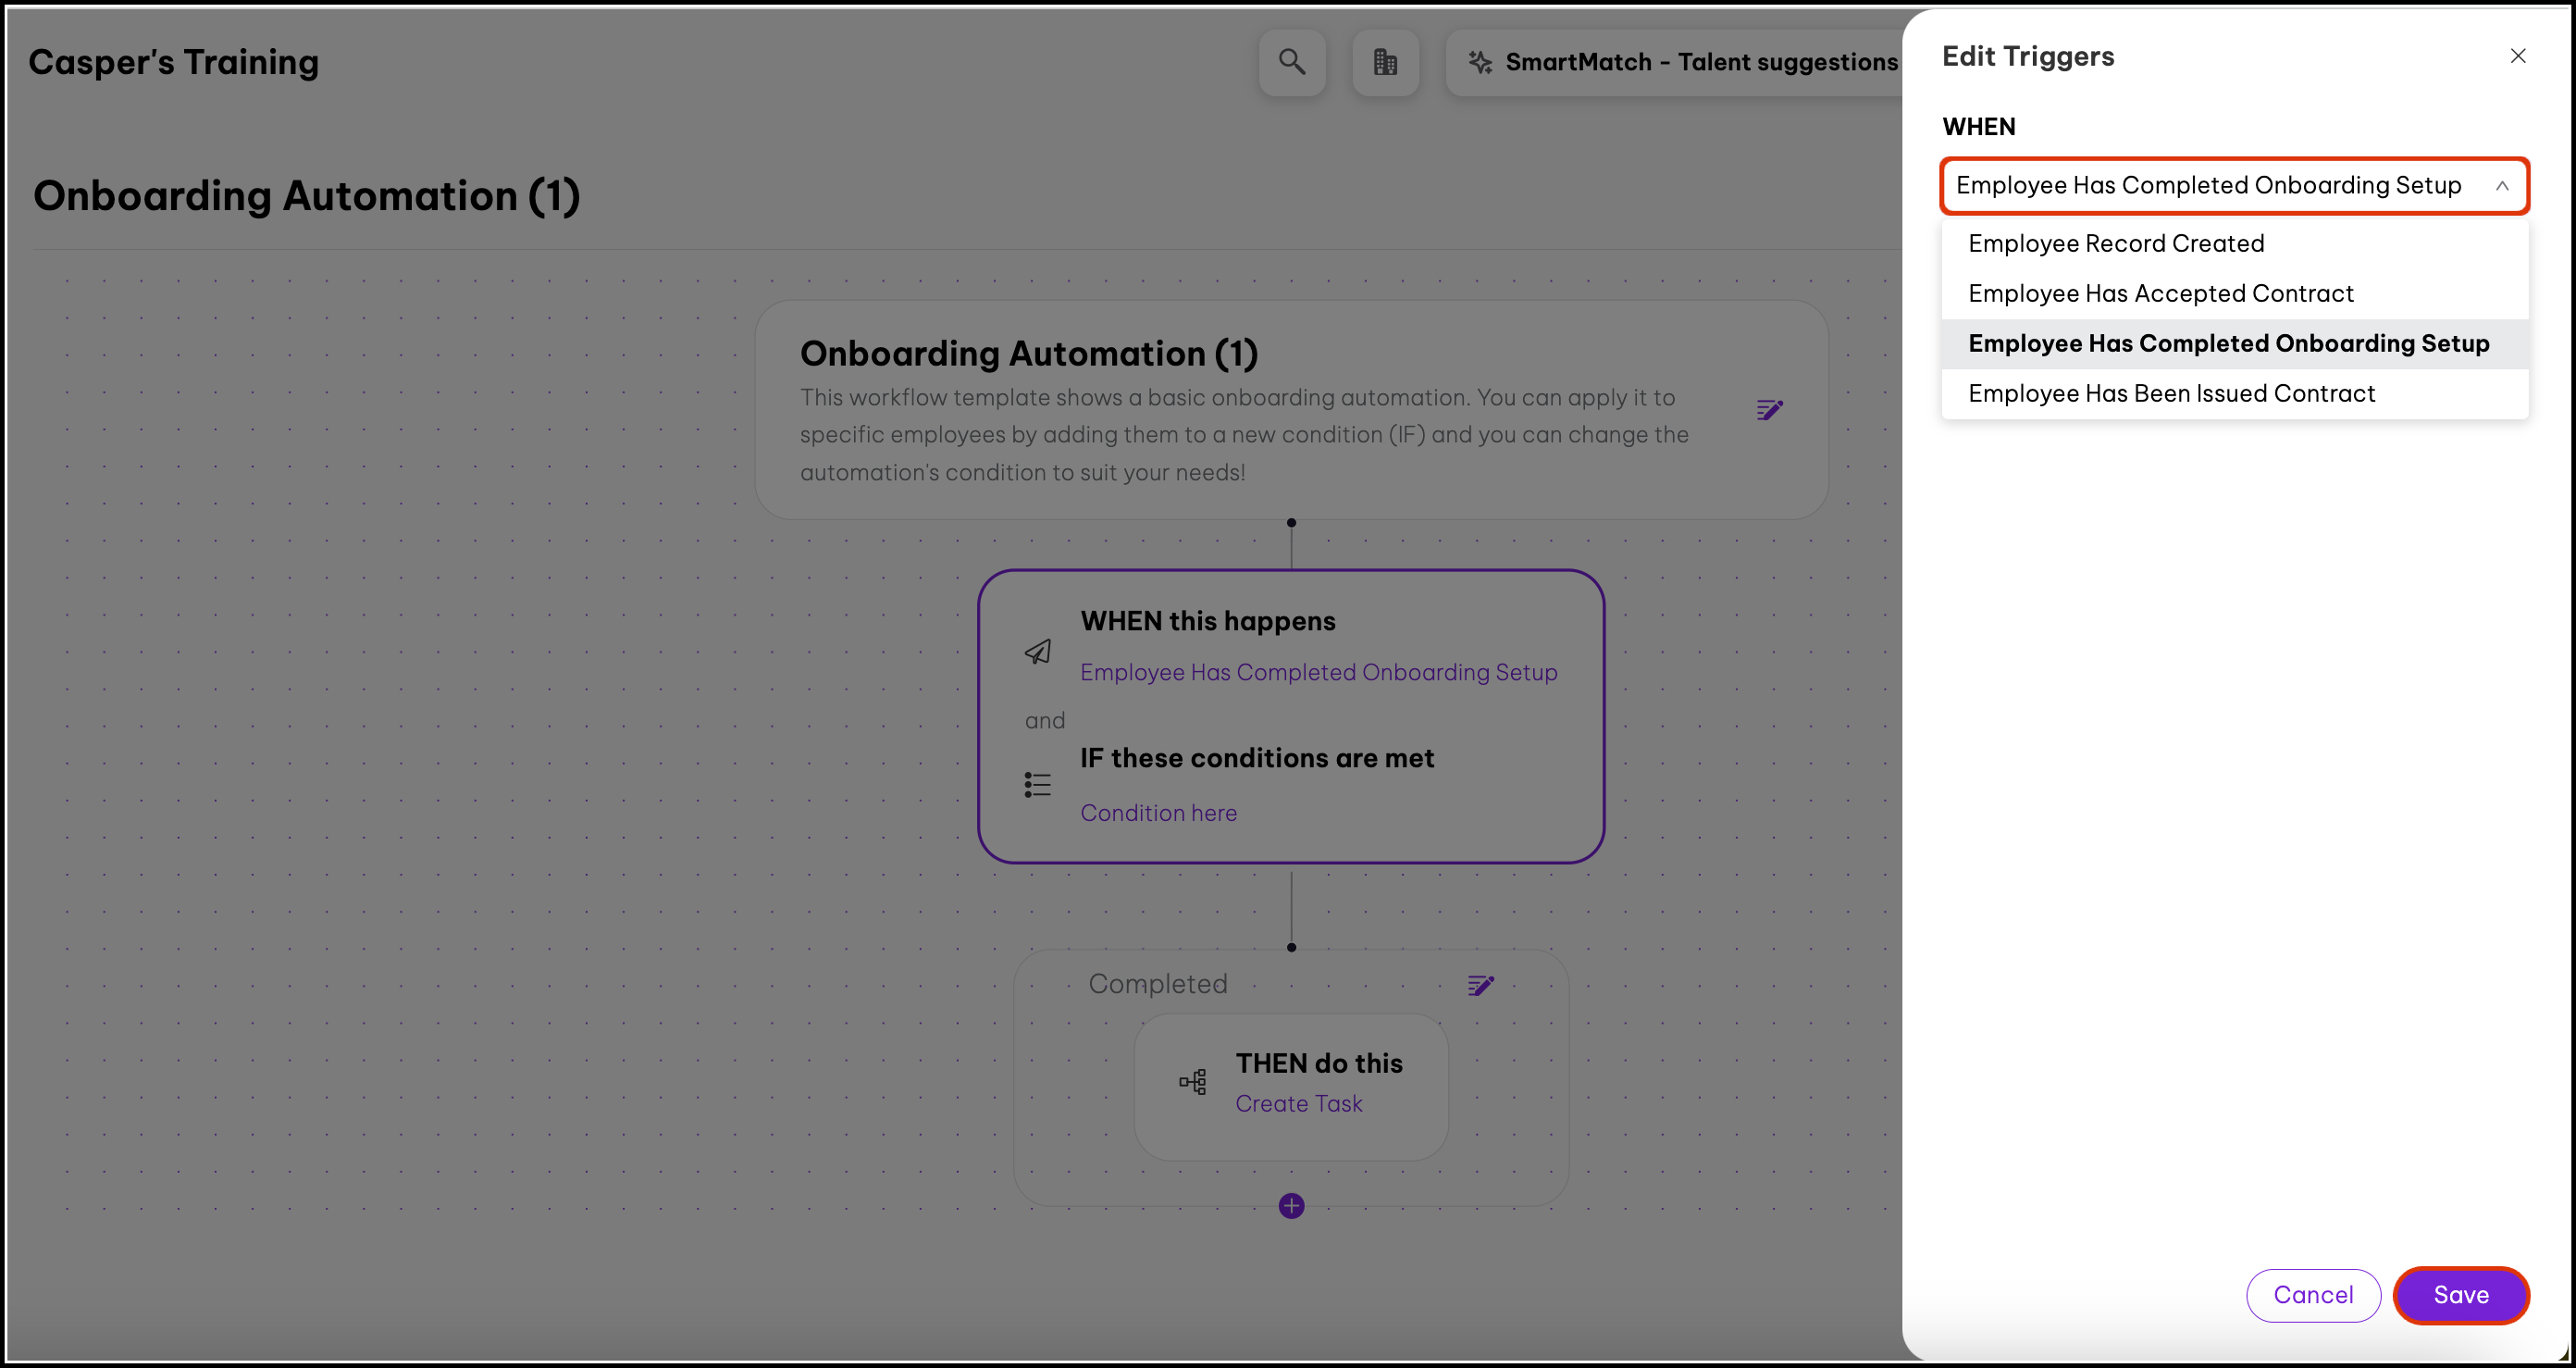This screenshot has width=2576, height=1368.
Task: Click the WHEN trigger selection field
Action: pos(2207,186)
